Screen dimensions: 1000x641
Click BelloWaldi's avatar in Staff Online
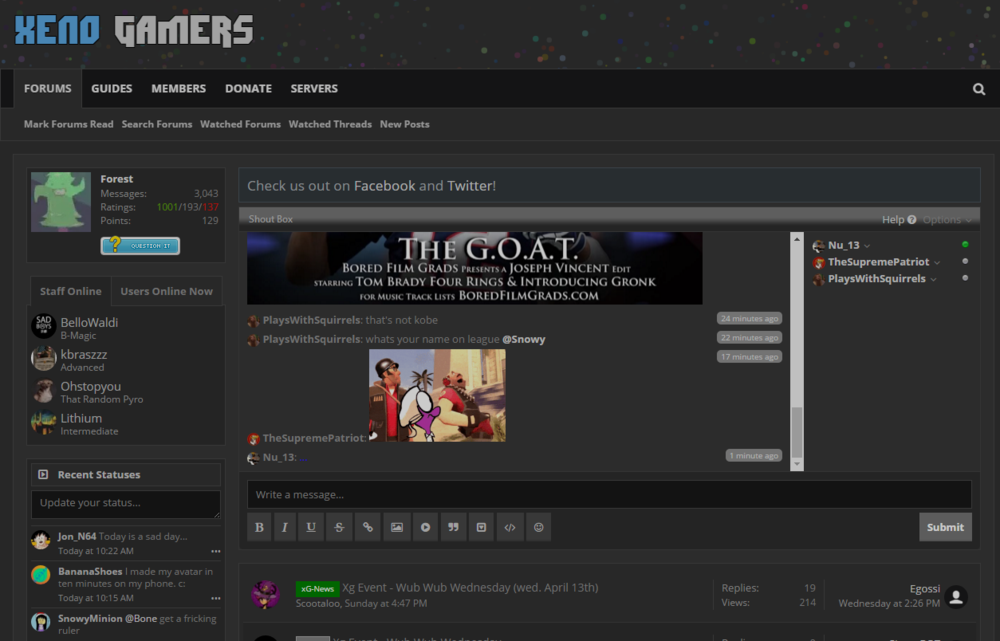pyautogui.click(x=43, y=326)
